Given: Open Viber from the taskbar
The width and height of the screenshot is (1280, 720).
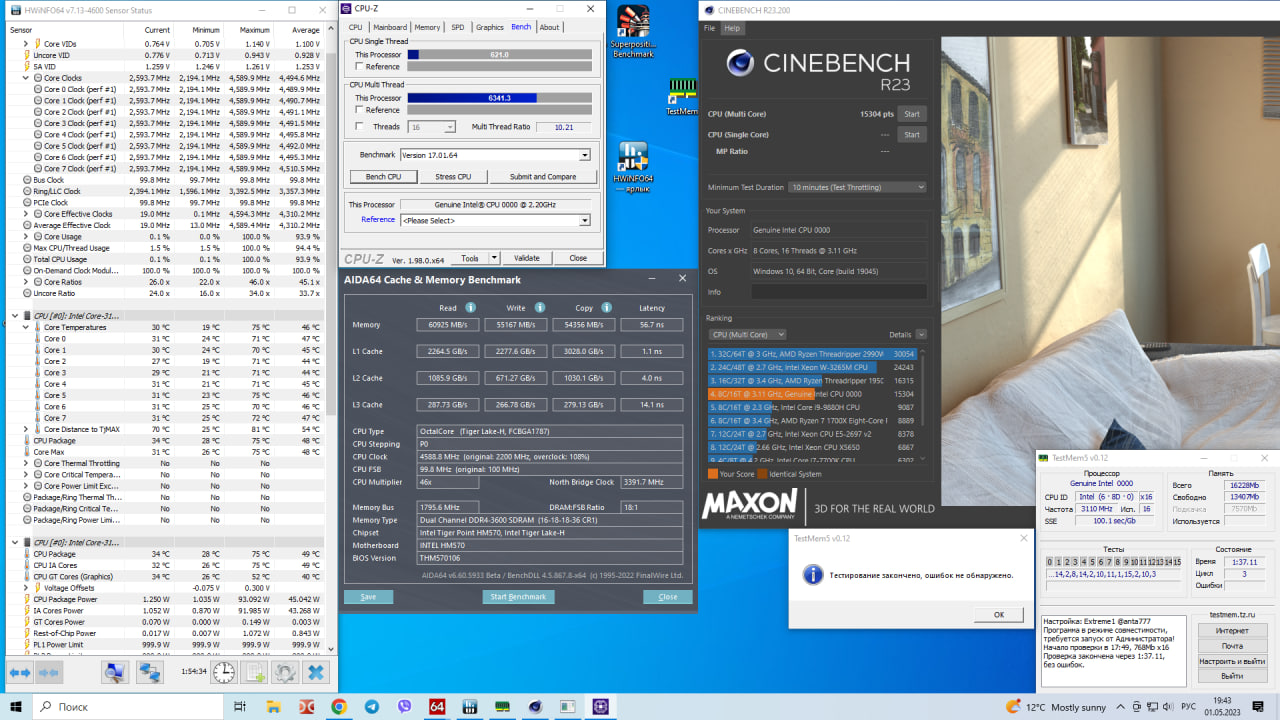Looking at the screenshot, I should tap(404, 706).
